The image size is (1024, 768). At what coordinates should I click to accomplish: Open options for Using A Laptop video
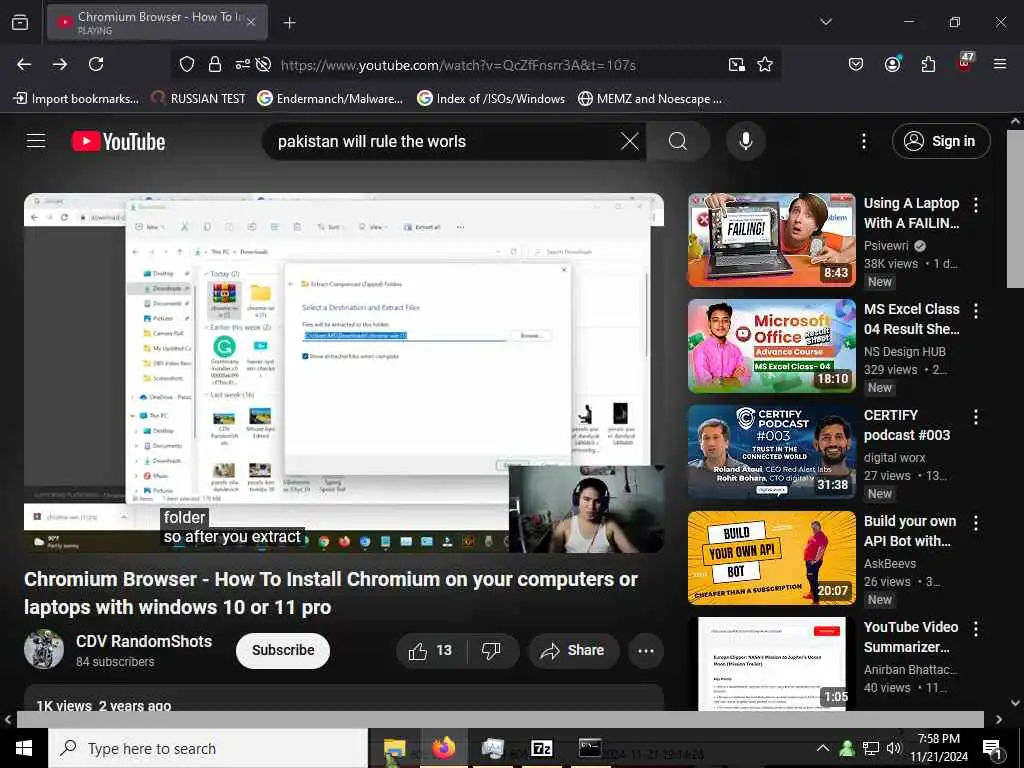pos(976,204)
